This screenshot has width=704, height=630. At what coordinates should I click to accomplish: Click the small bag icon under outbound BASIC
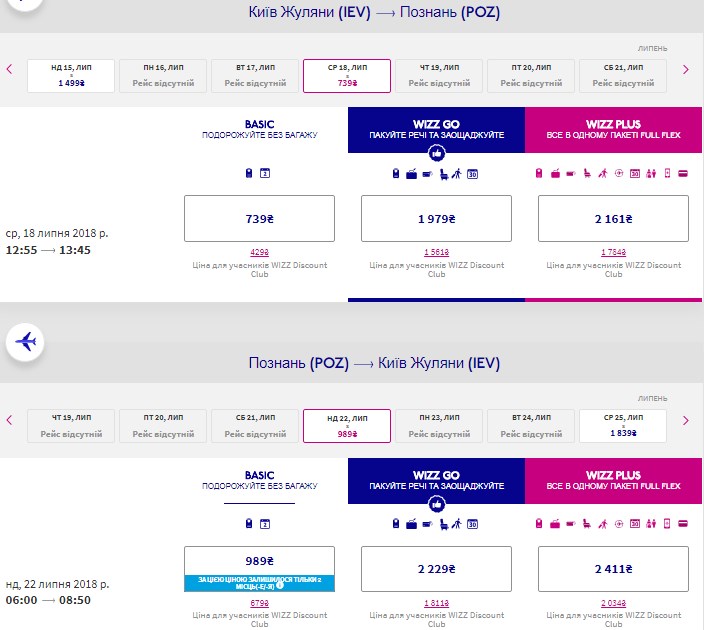249,175
